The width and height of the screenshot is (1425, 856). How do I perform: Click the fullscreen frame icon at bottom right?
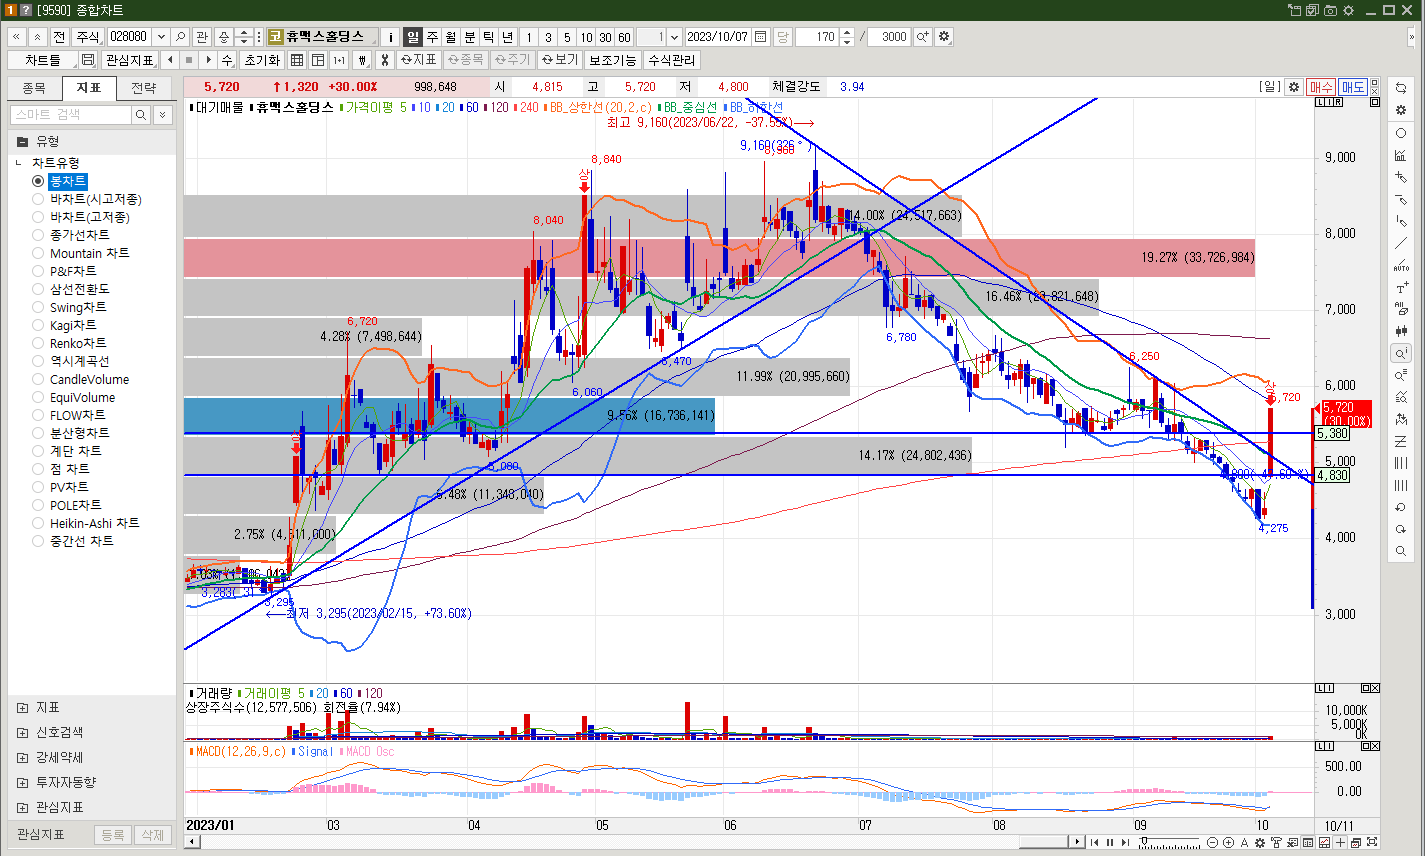click(x=1371, y=843)
